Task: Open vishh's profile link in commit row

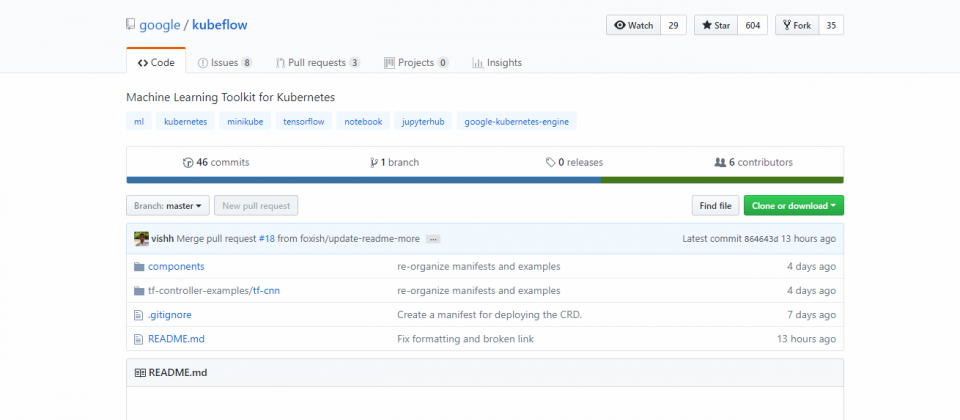Action: click(162, 239)
